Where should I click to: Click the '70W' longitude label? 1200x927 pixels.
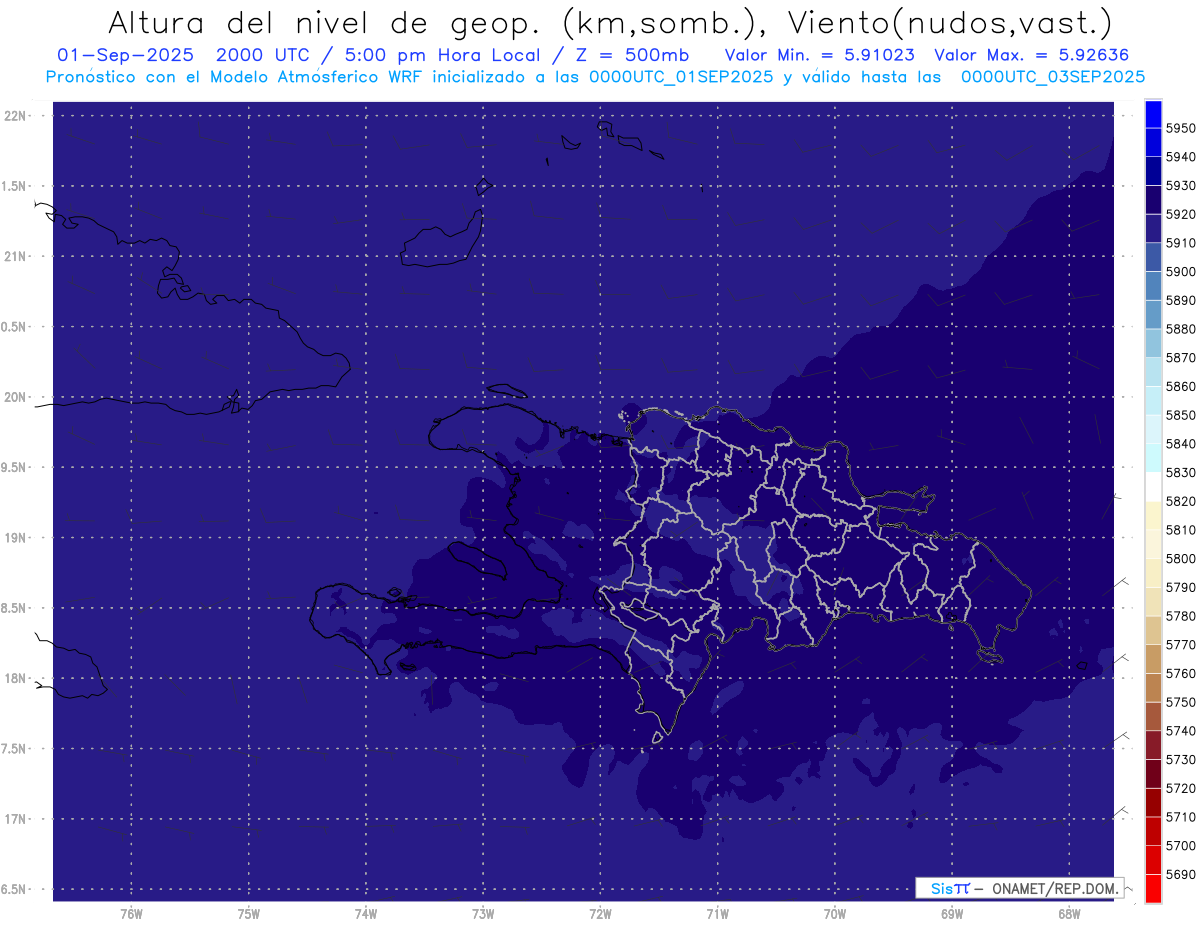[835, 913]
